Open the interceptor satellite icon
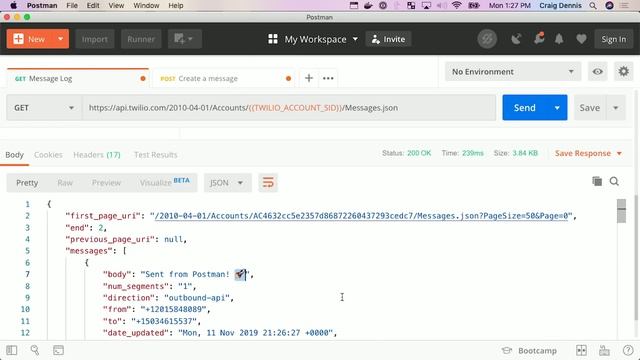This screenshot has width=640, height=360. pos(516,39)
